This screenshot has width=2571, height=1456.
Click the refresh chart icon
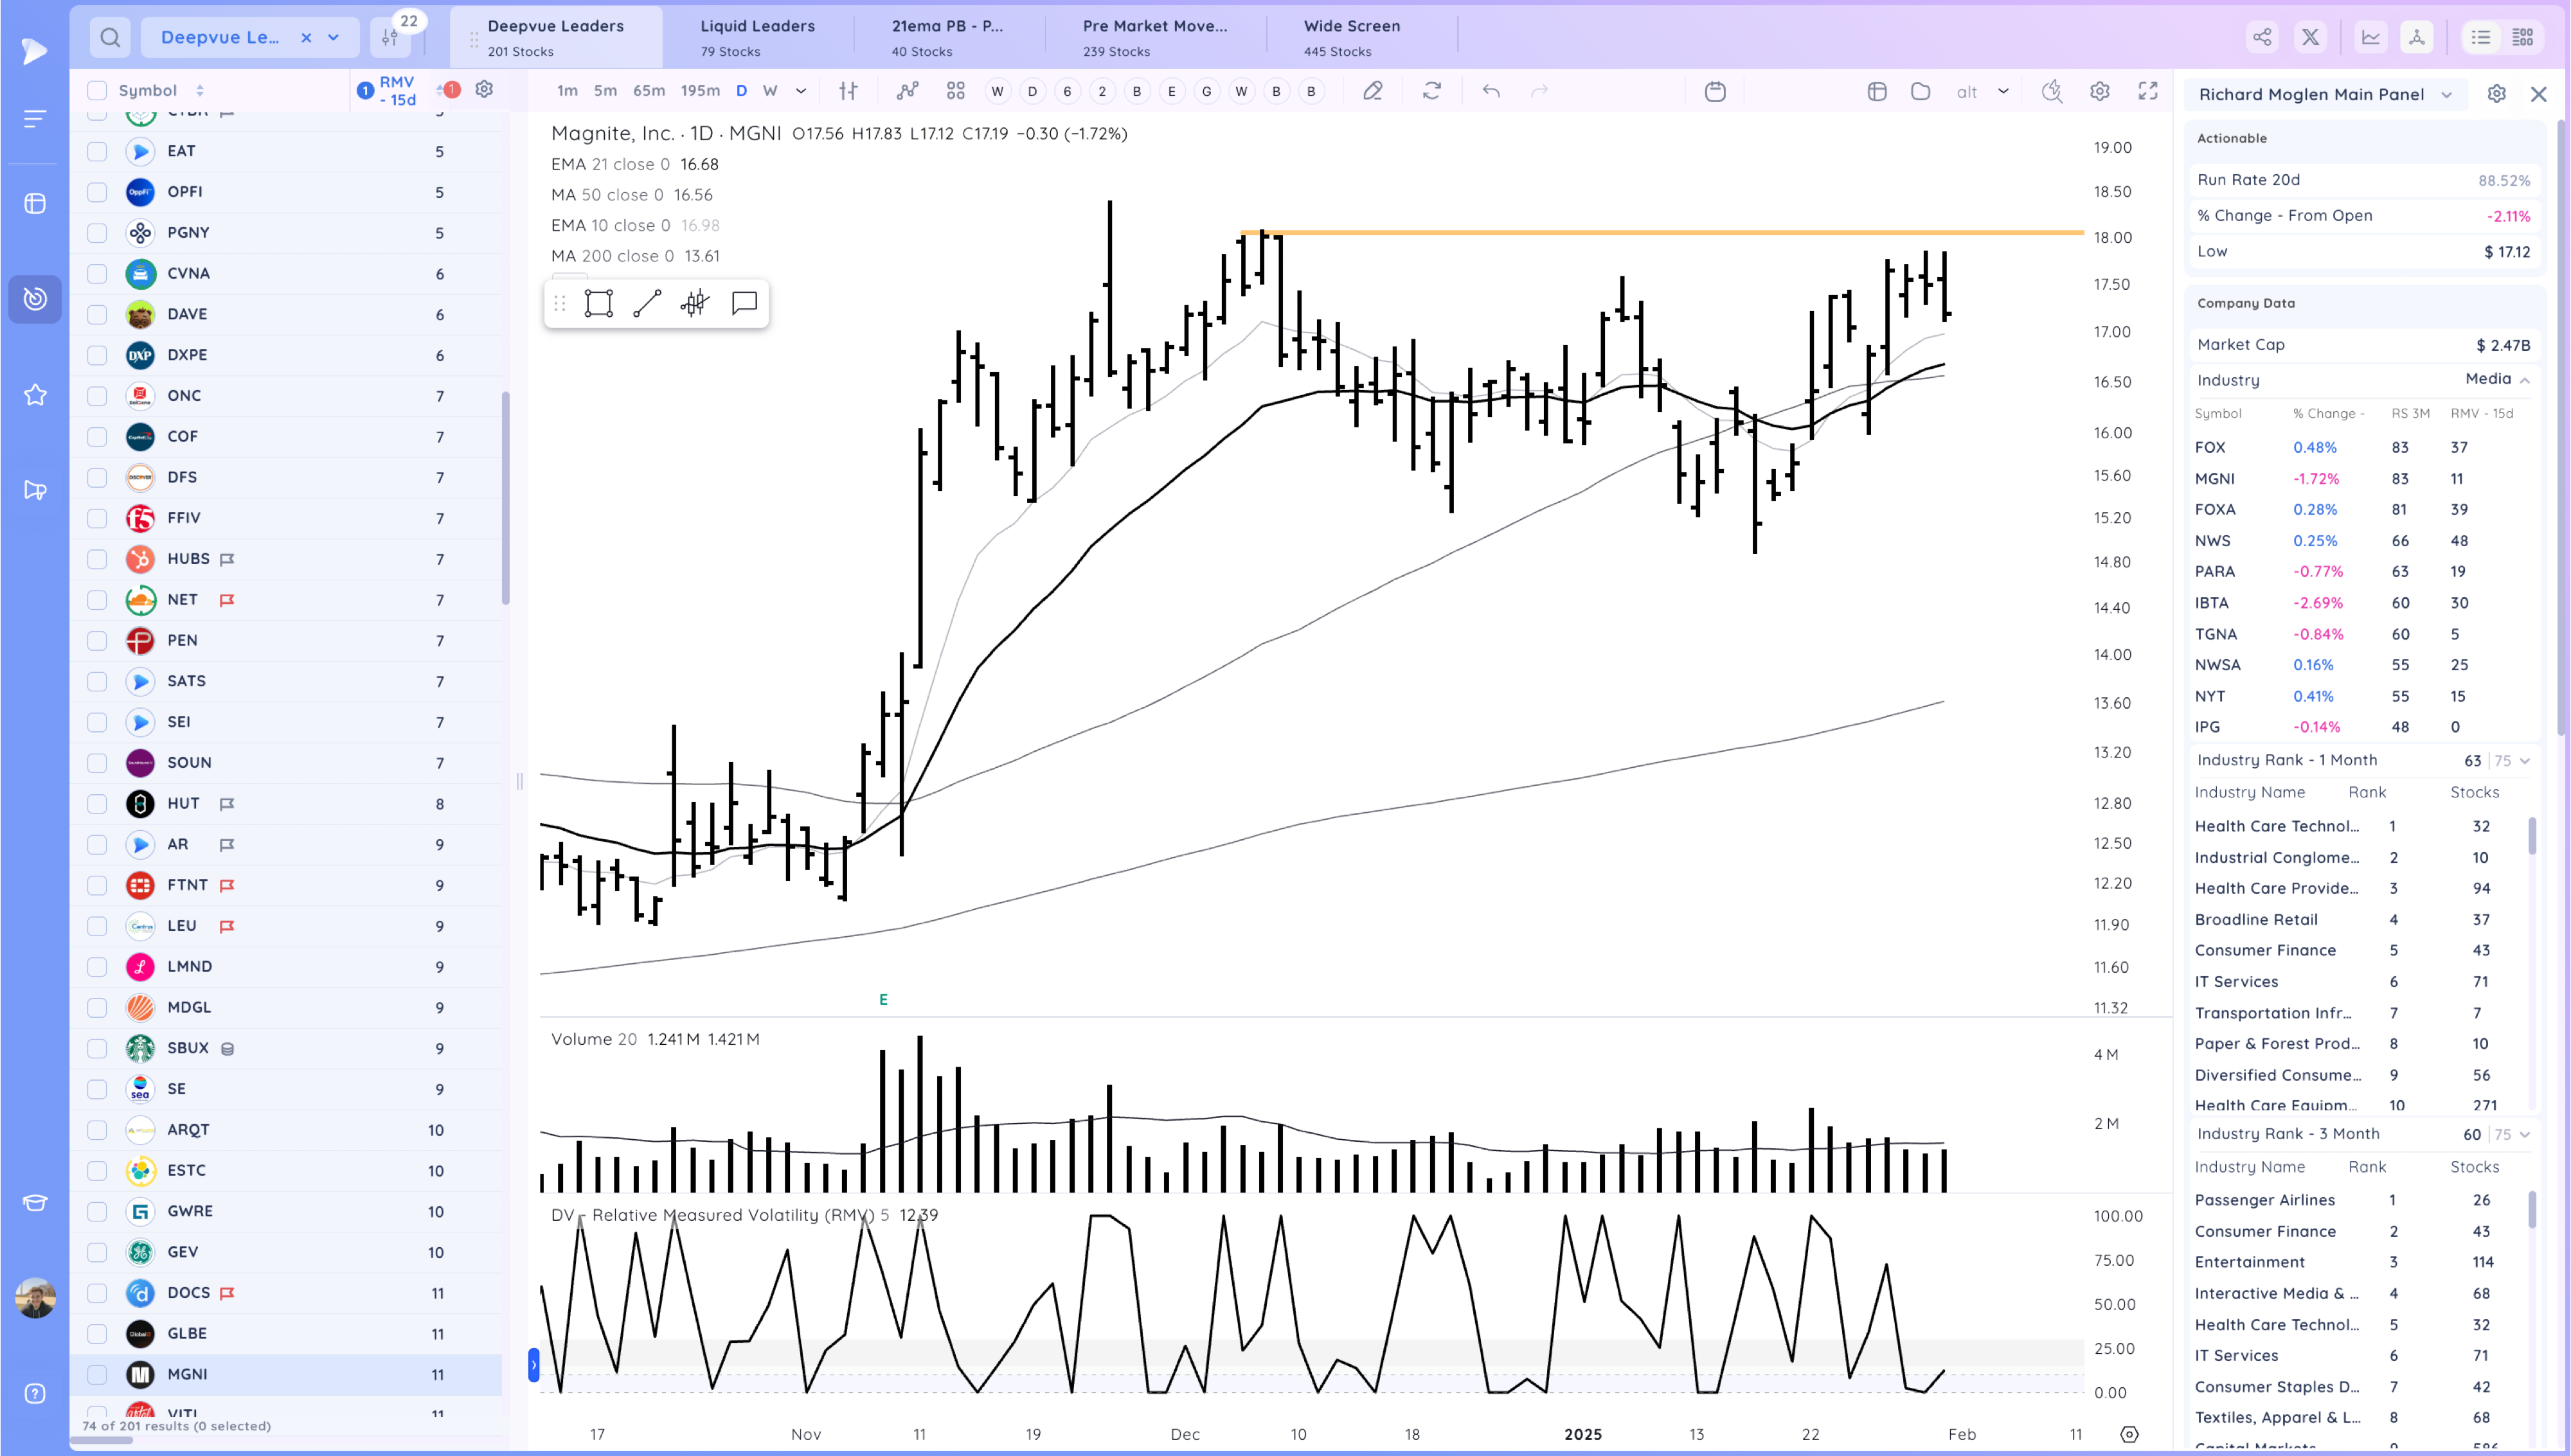(1431, 91)
